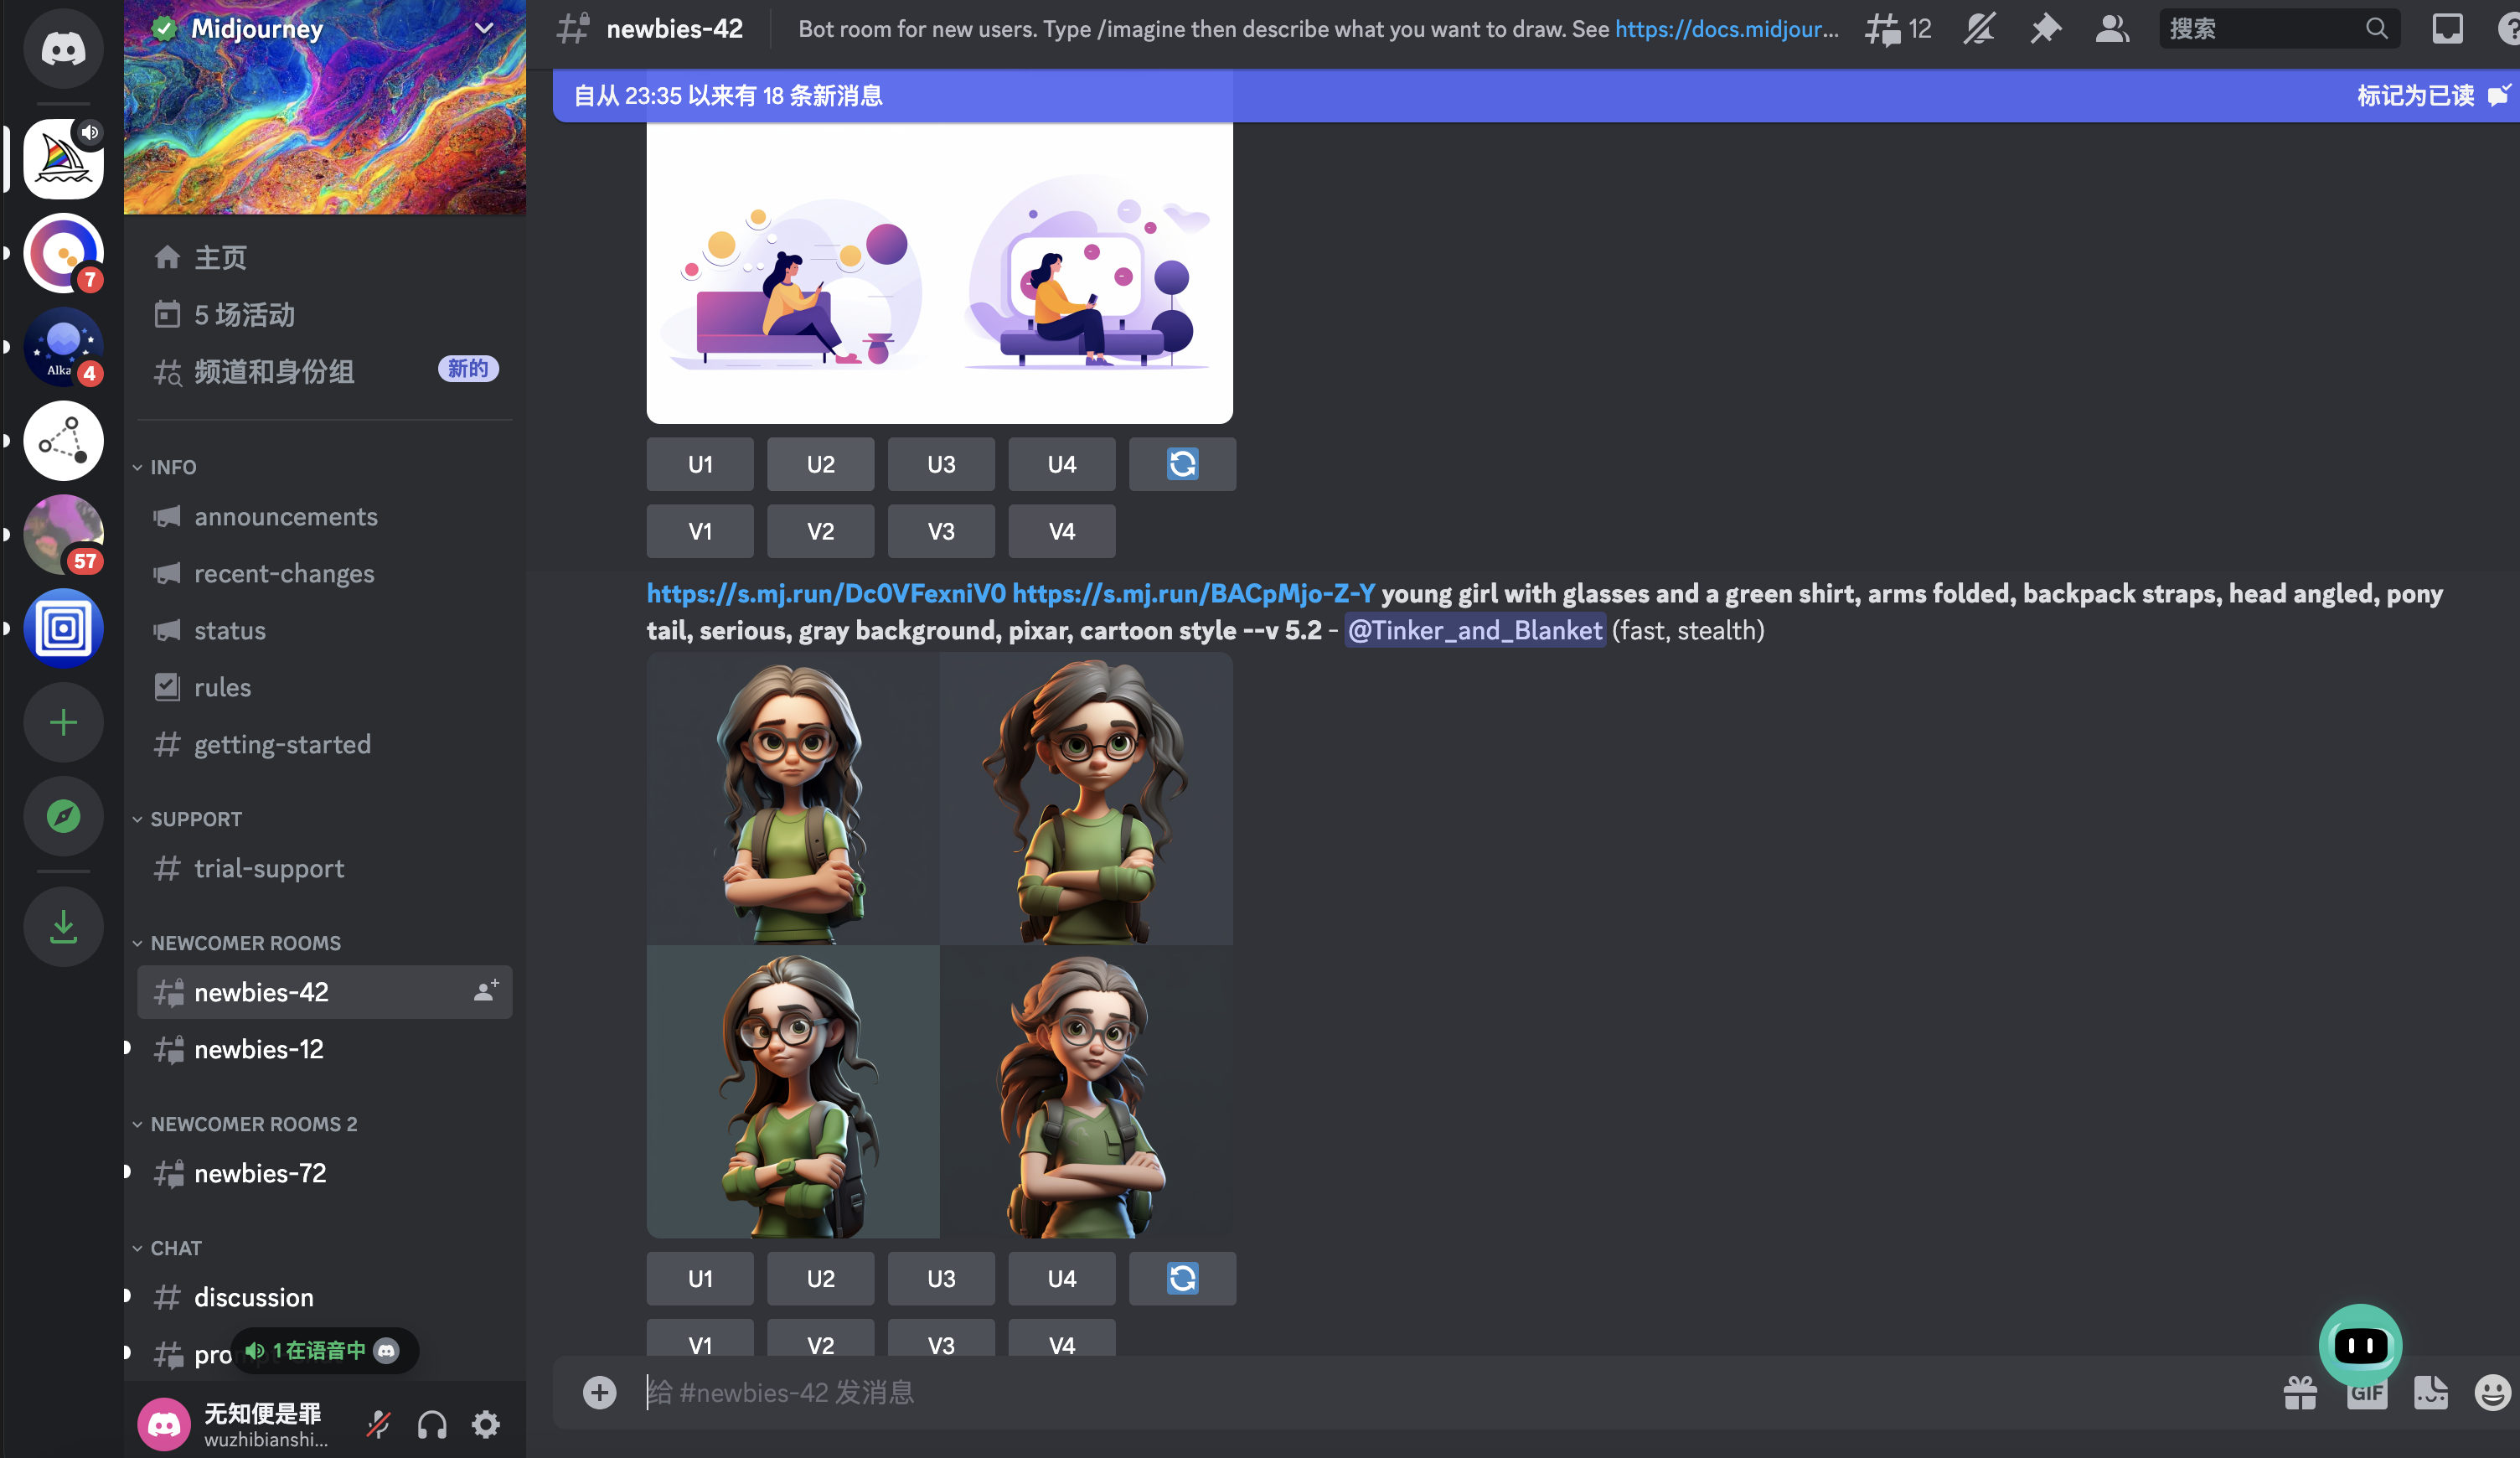Open the sticker picker
Image resolution: width=2520 pixels, height=1458 pixels.
click(x=2430, y=1393)
